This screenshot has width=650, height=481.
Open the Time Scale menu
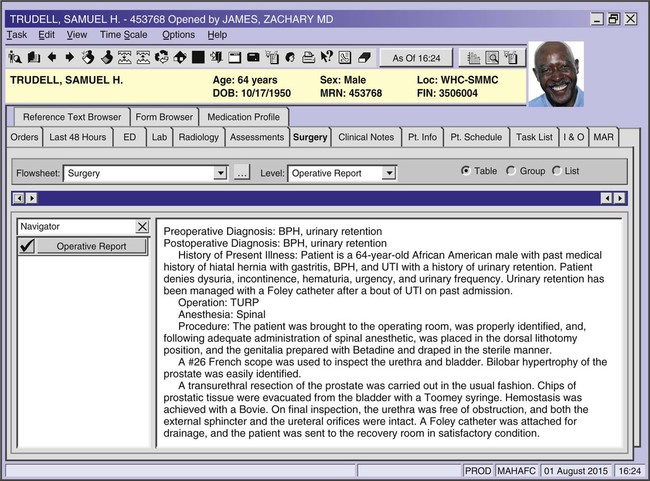(123, 34)
